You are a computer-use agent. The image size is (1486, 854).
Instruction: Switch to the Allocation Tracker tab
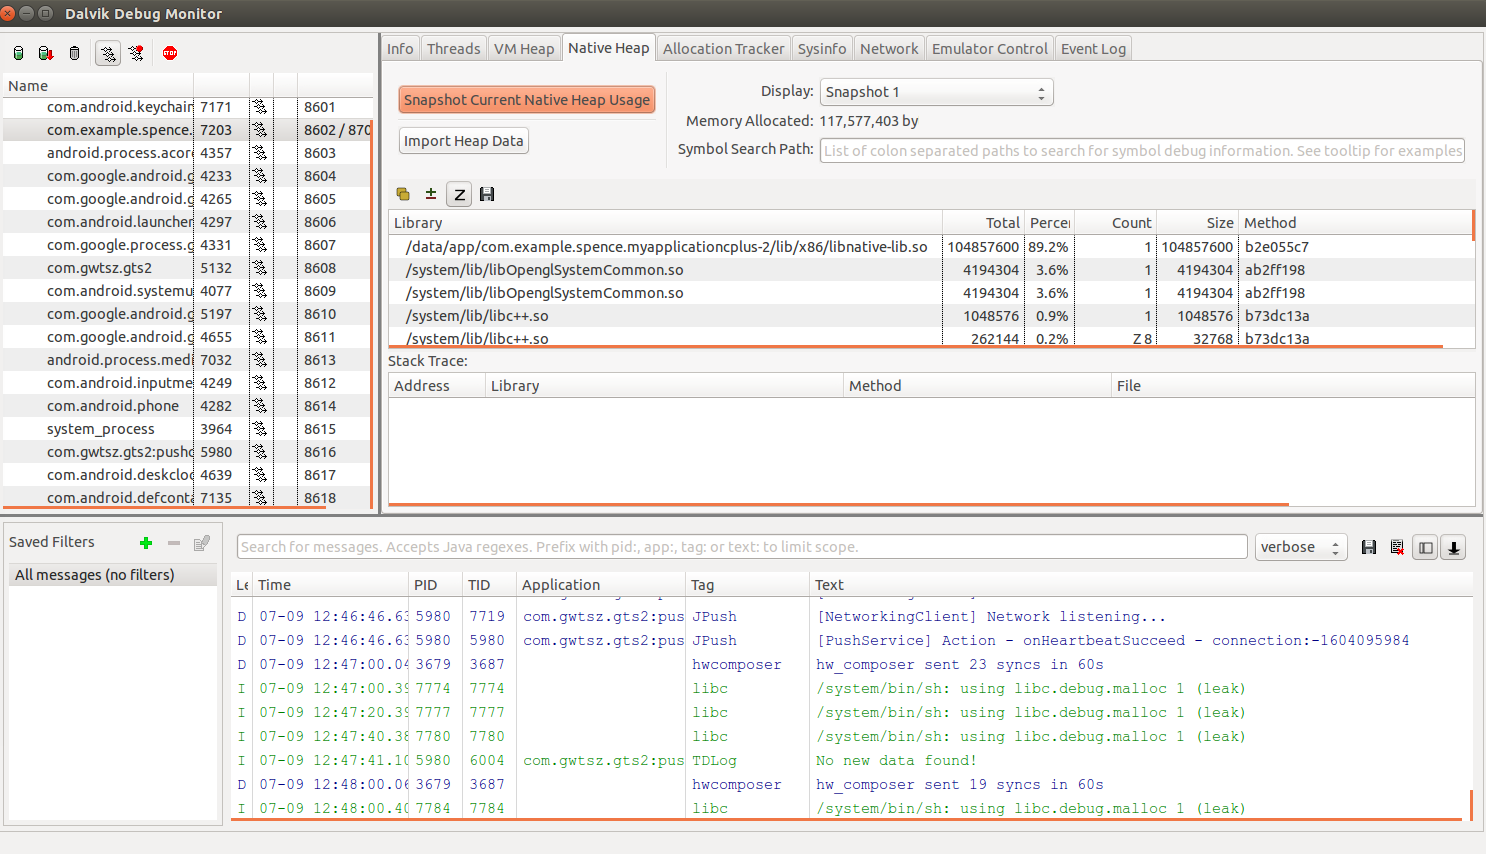723,49
